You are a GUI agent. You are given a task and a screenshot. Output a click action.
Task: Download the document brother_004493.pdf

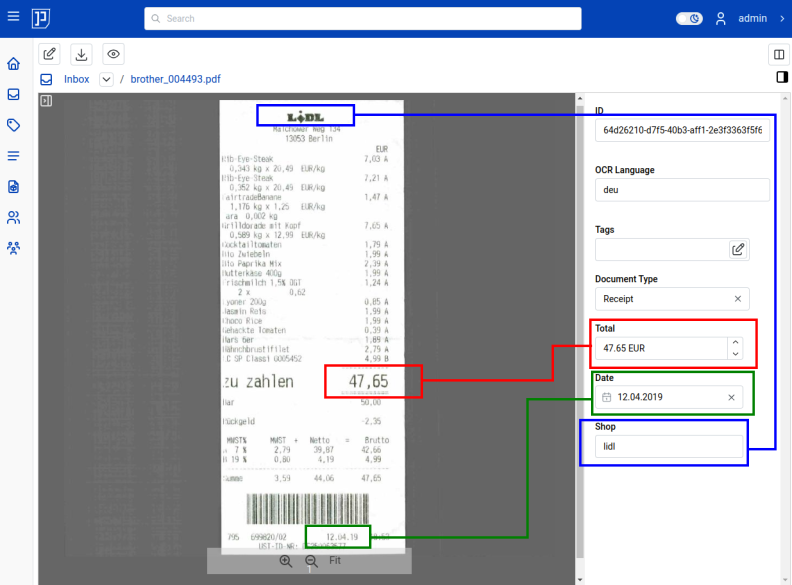[x=82, y=54]
